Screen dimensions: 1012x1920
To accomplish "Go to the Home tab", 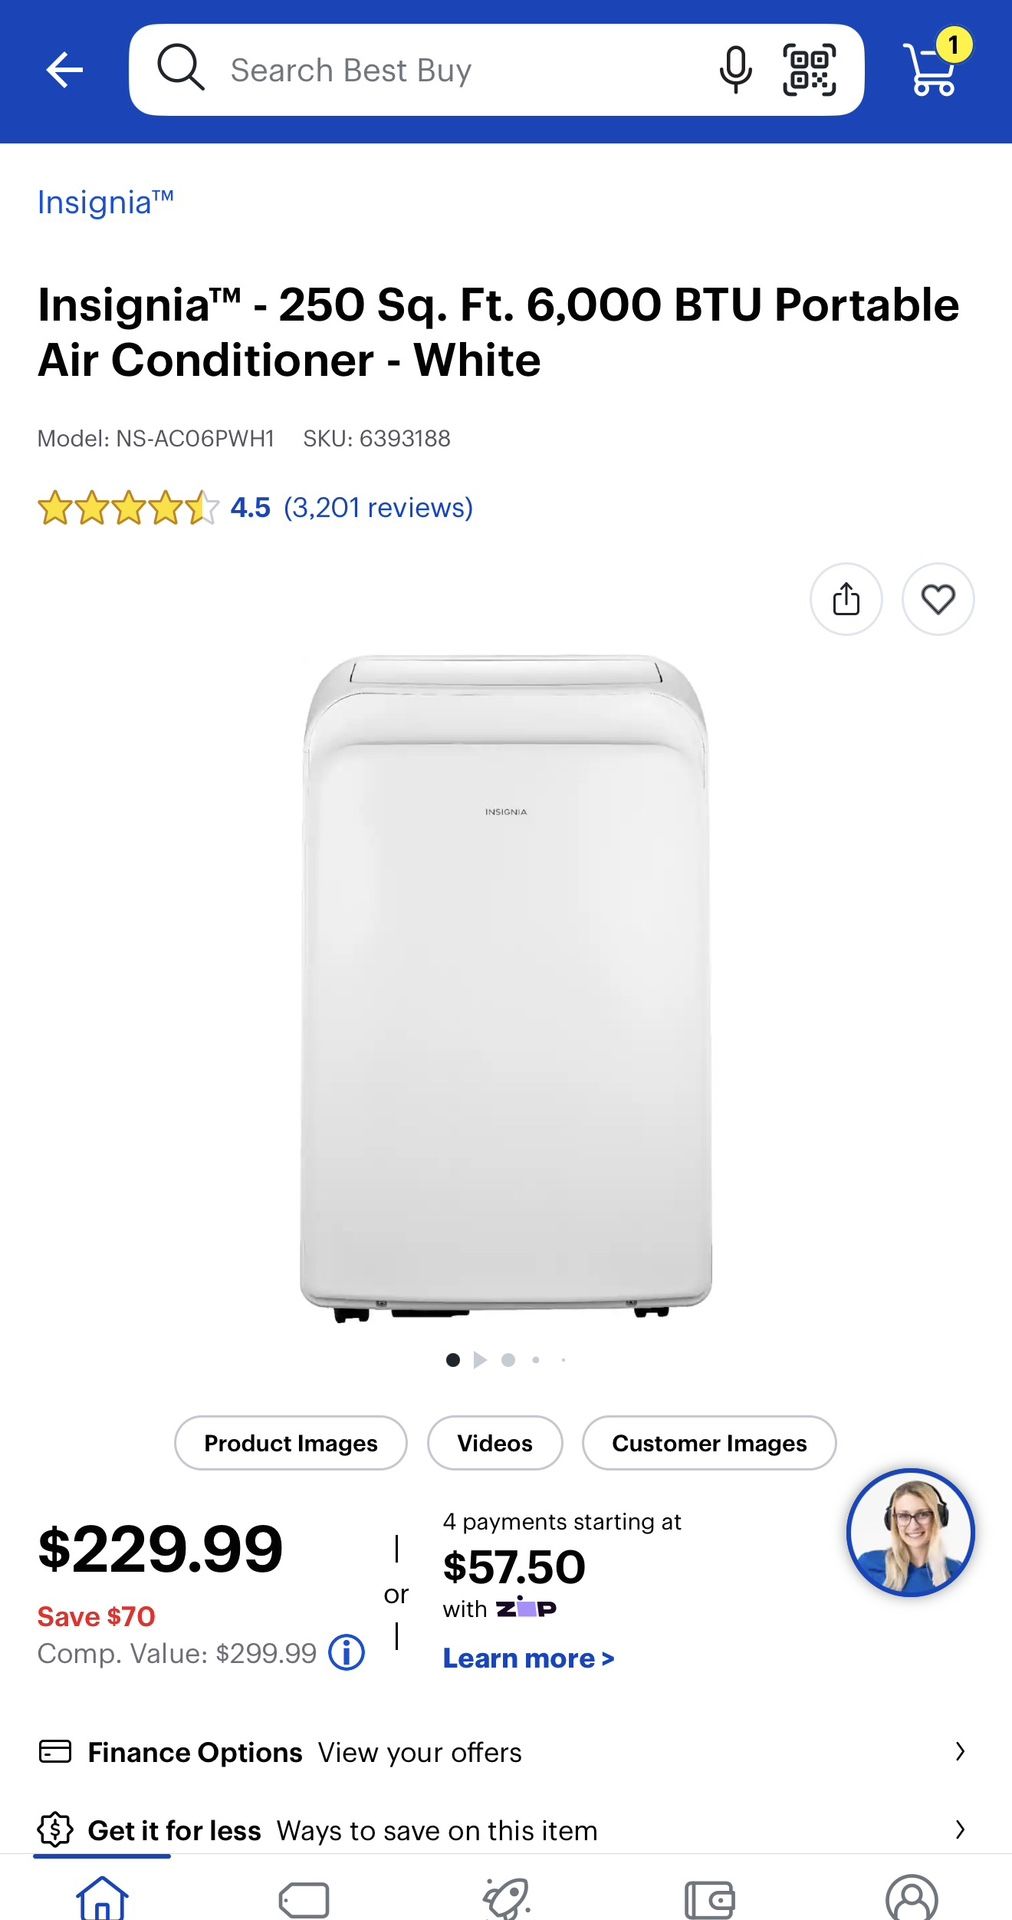I will [x=102, y=1896].
